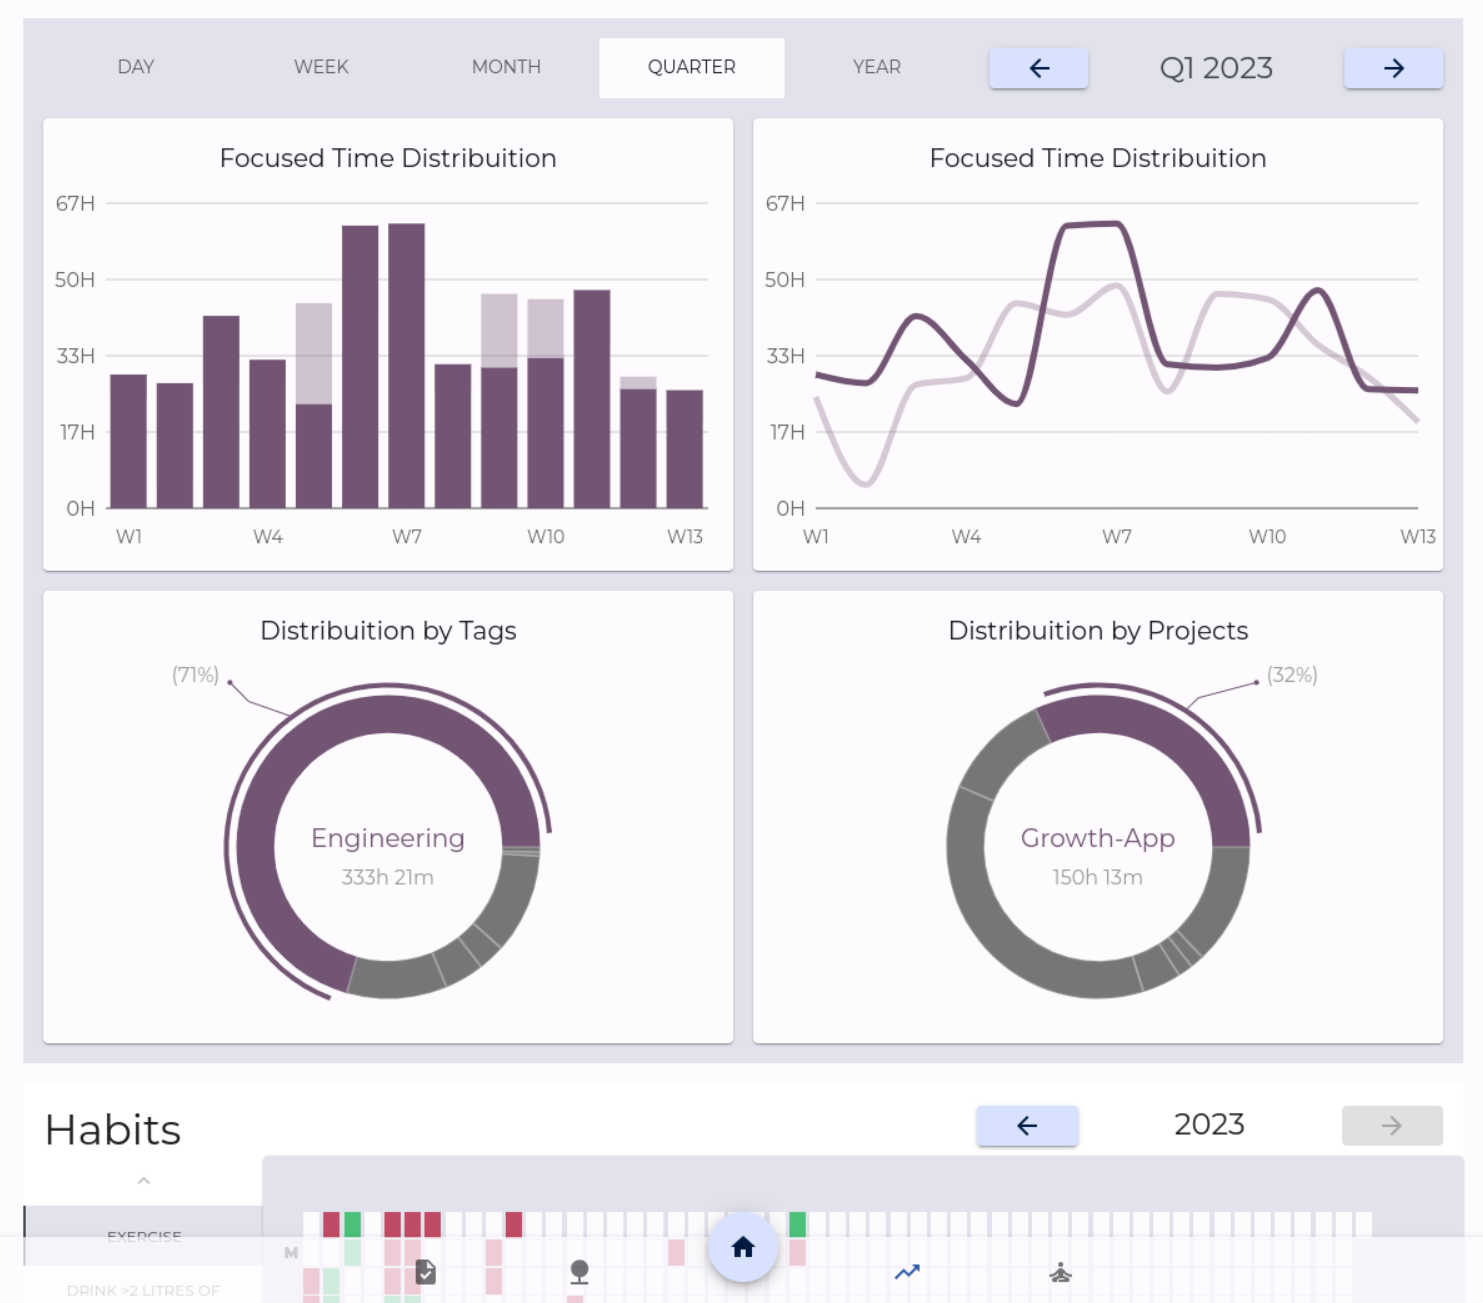Click the W4 label on the line chart axis
1483x1303 pixels.
pos(966,537)
